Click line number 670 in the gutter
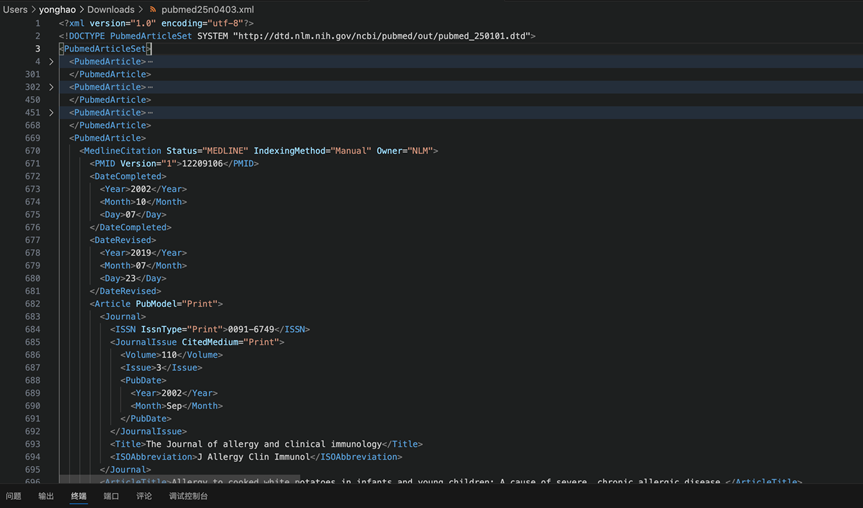 tap(32, 151)
